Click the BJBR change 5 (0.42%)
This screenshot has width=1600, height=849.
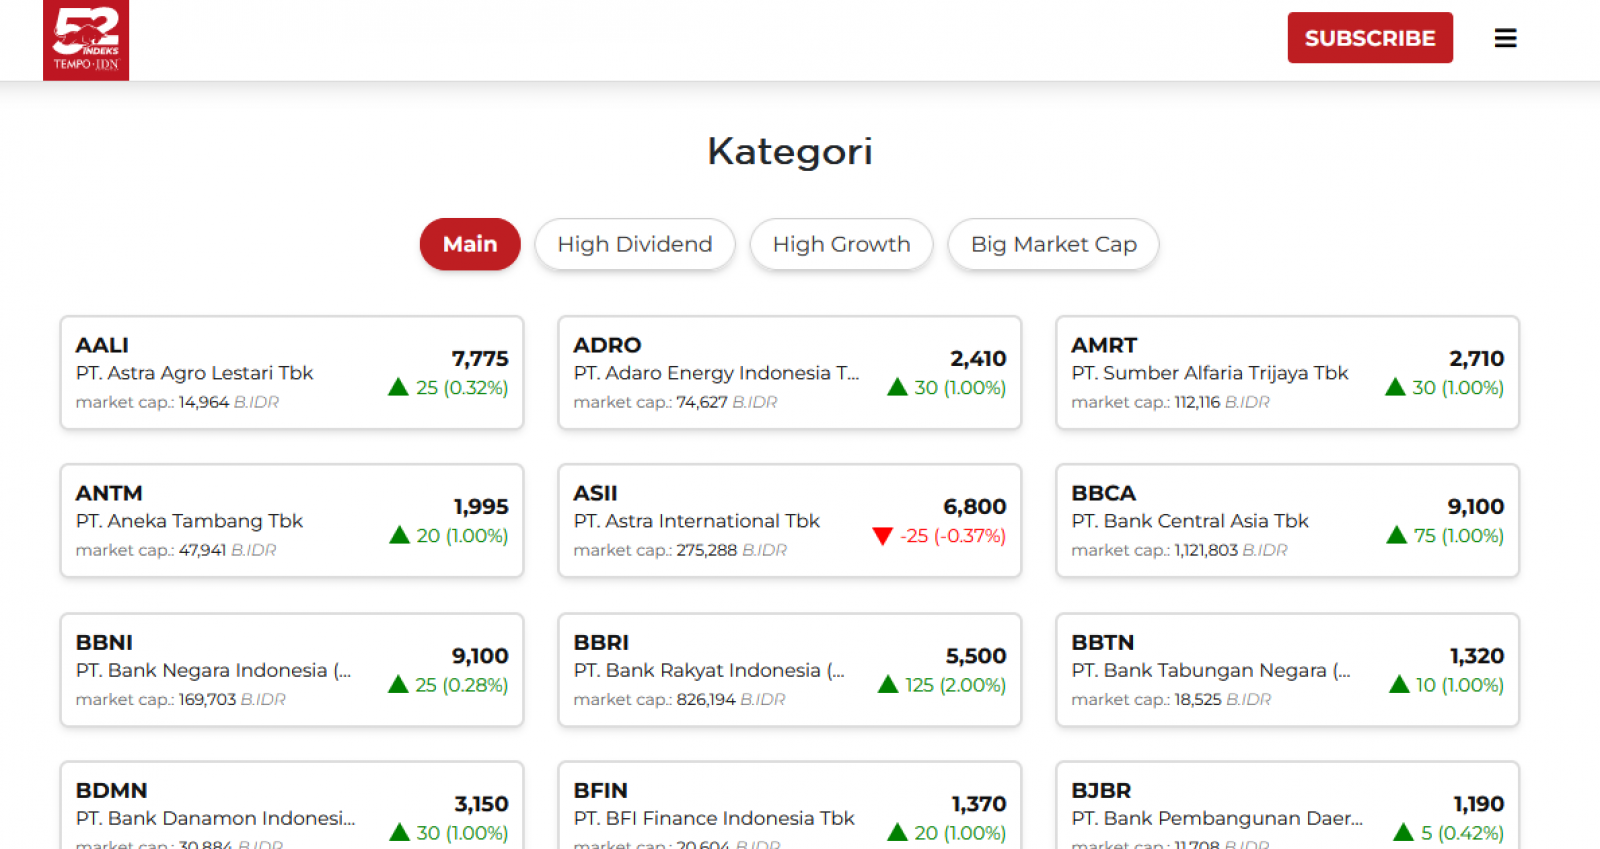click(x=1462, y=832)
